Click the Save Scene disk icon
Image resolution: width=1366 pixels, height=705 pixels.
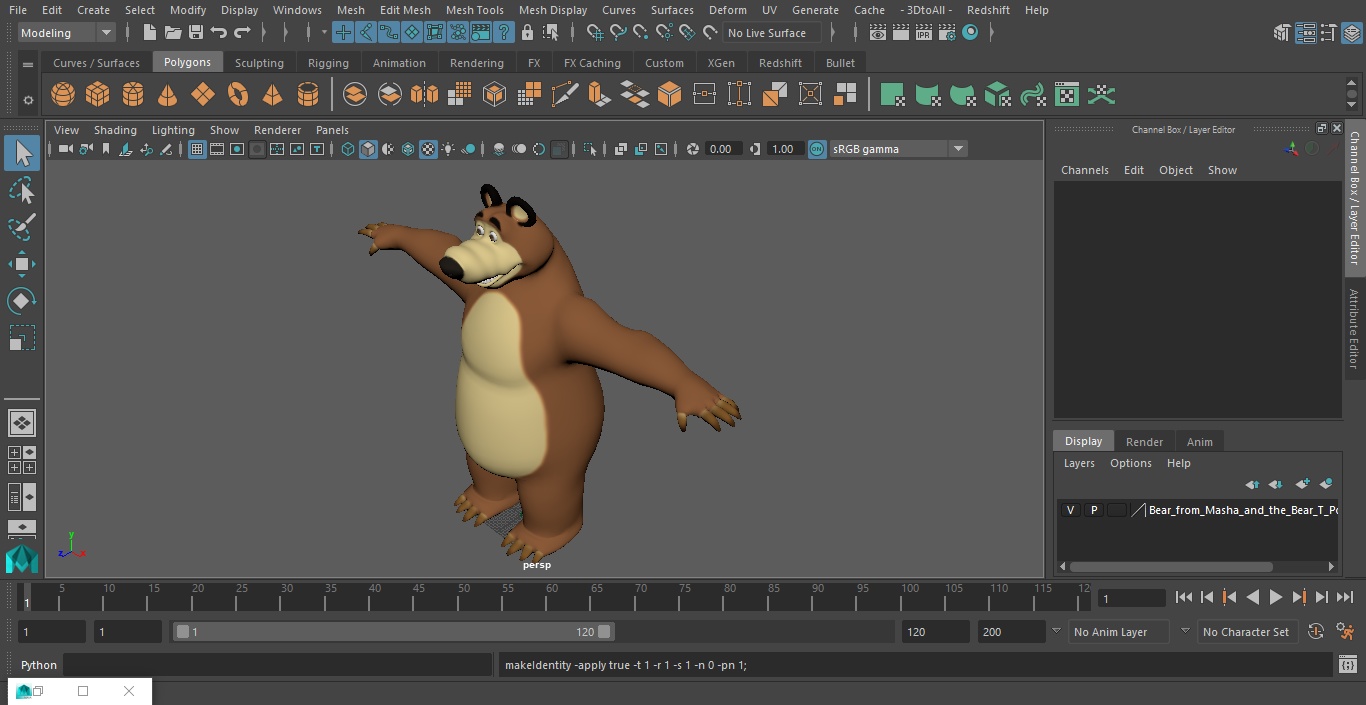point(196,33)
